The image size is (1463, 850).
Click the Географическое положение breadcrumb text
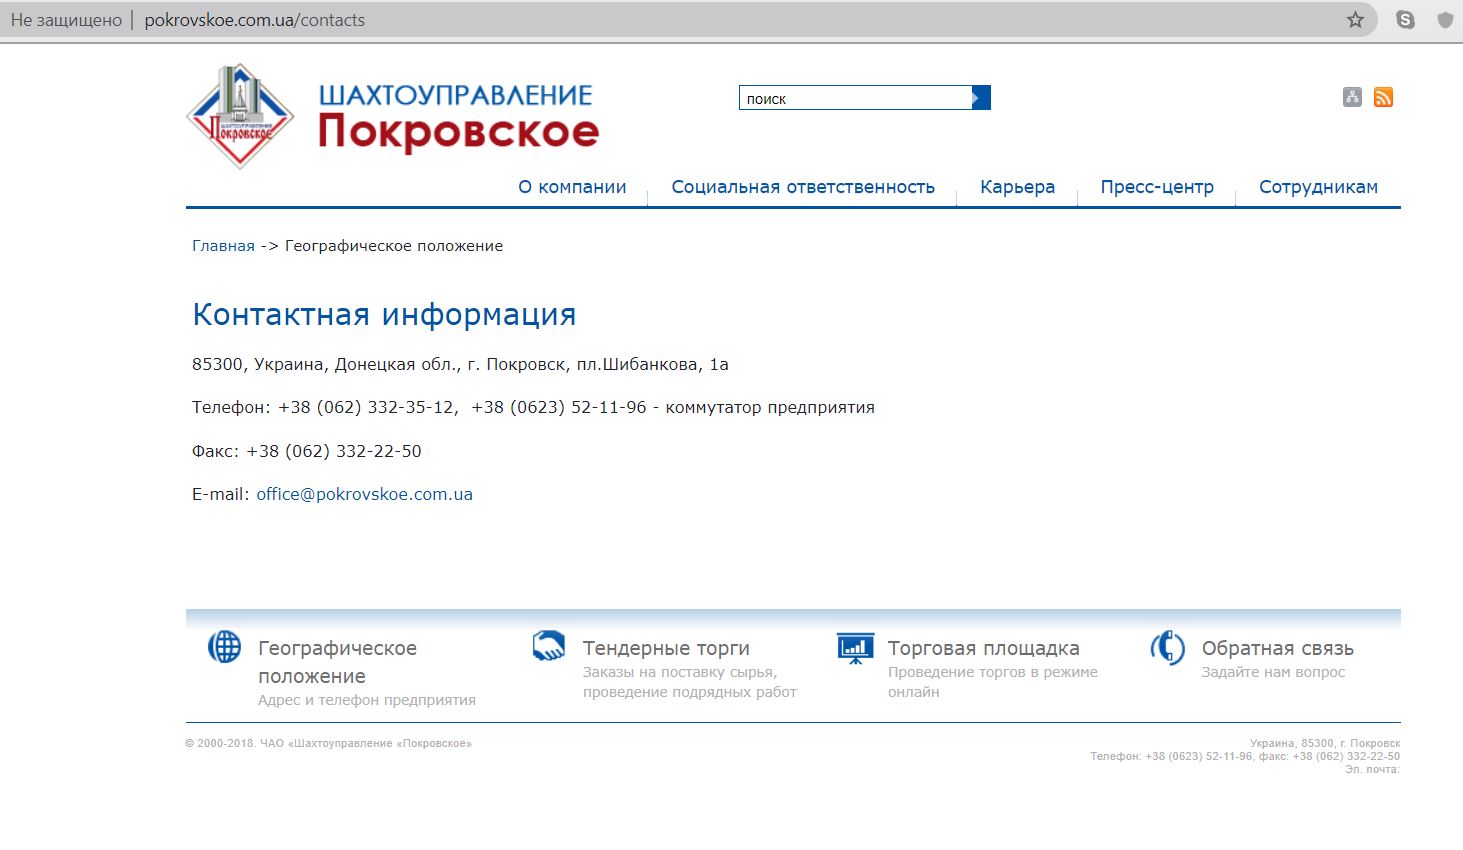coord(394,246)
